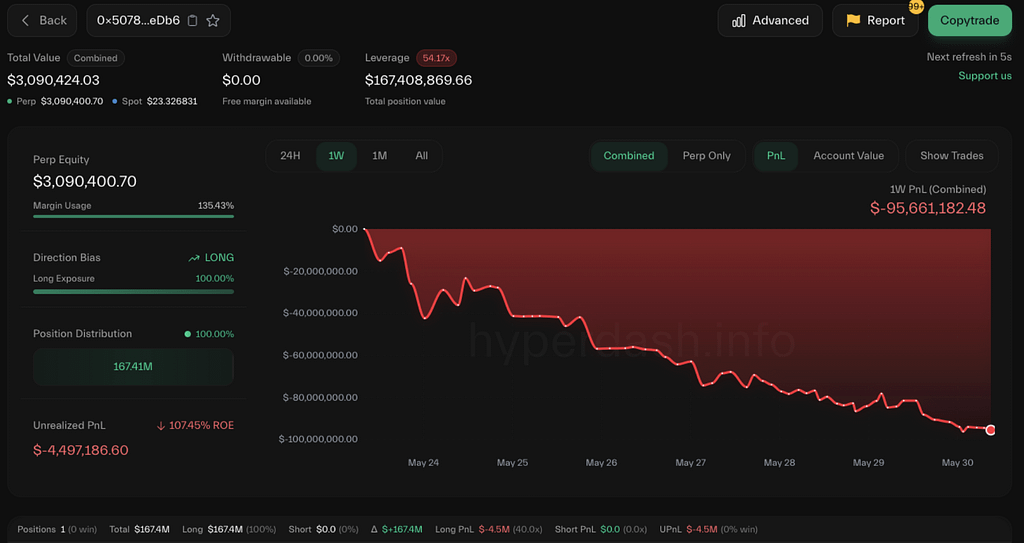Screen dimensions: 1024x543
Task: Enable Show Trades on the chart
Action: (951, 156)
